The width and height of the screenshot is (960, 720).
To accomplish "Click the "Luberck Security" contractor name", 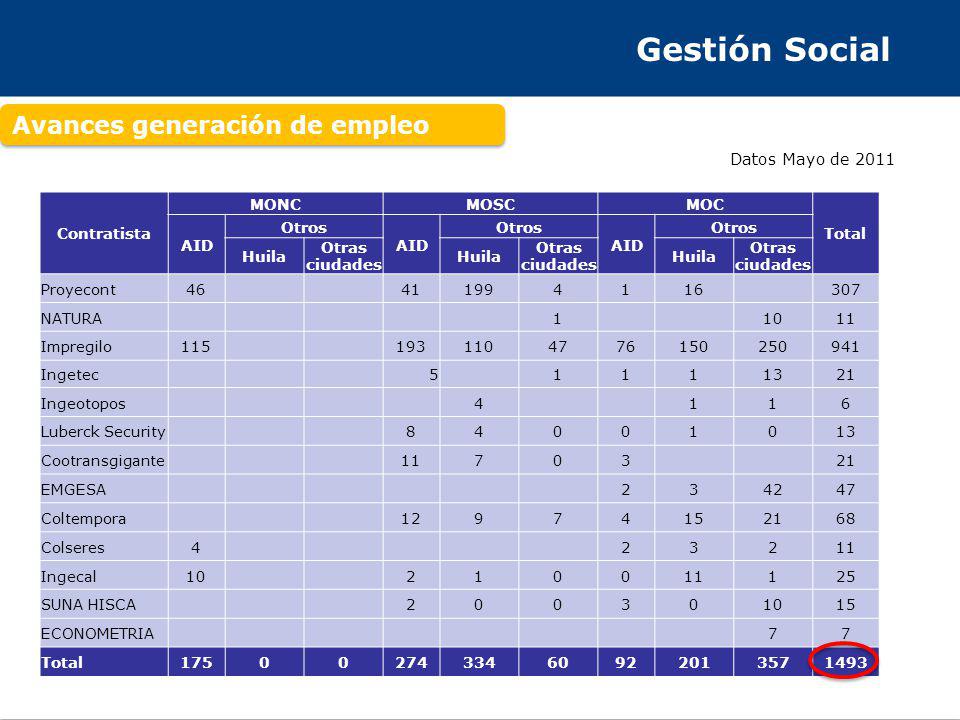I will [x=103, y=432].
